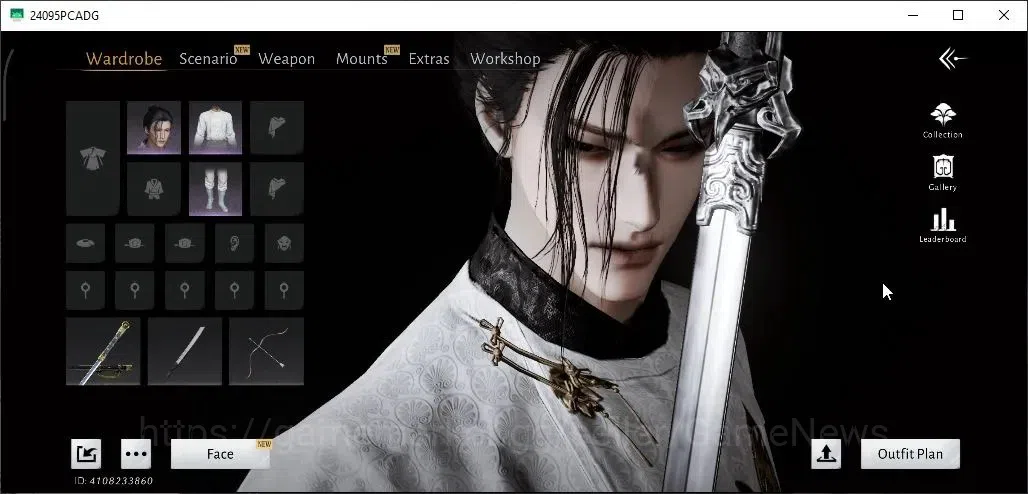Select the gold-hilted sword weapon thumbnail
This screenshot has width=1028, height=494.
click(x=103, y=351)
